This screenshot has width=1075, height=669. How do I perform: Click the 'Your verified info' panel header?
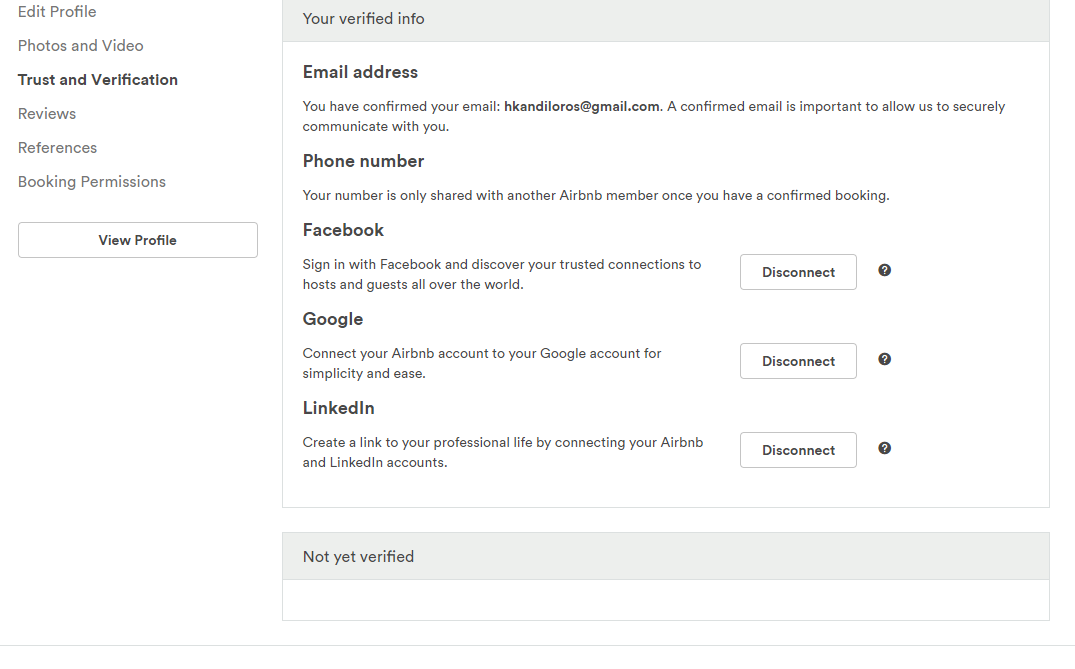[364, 19]
